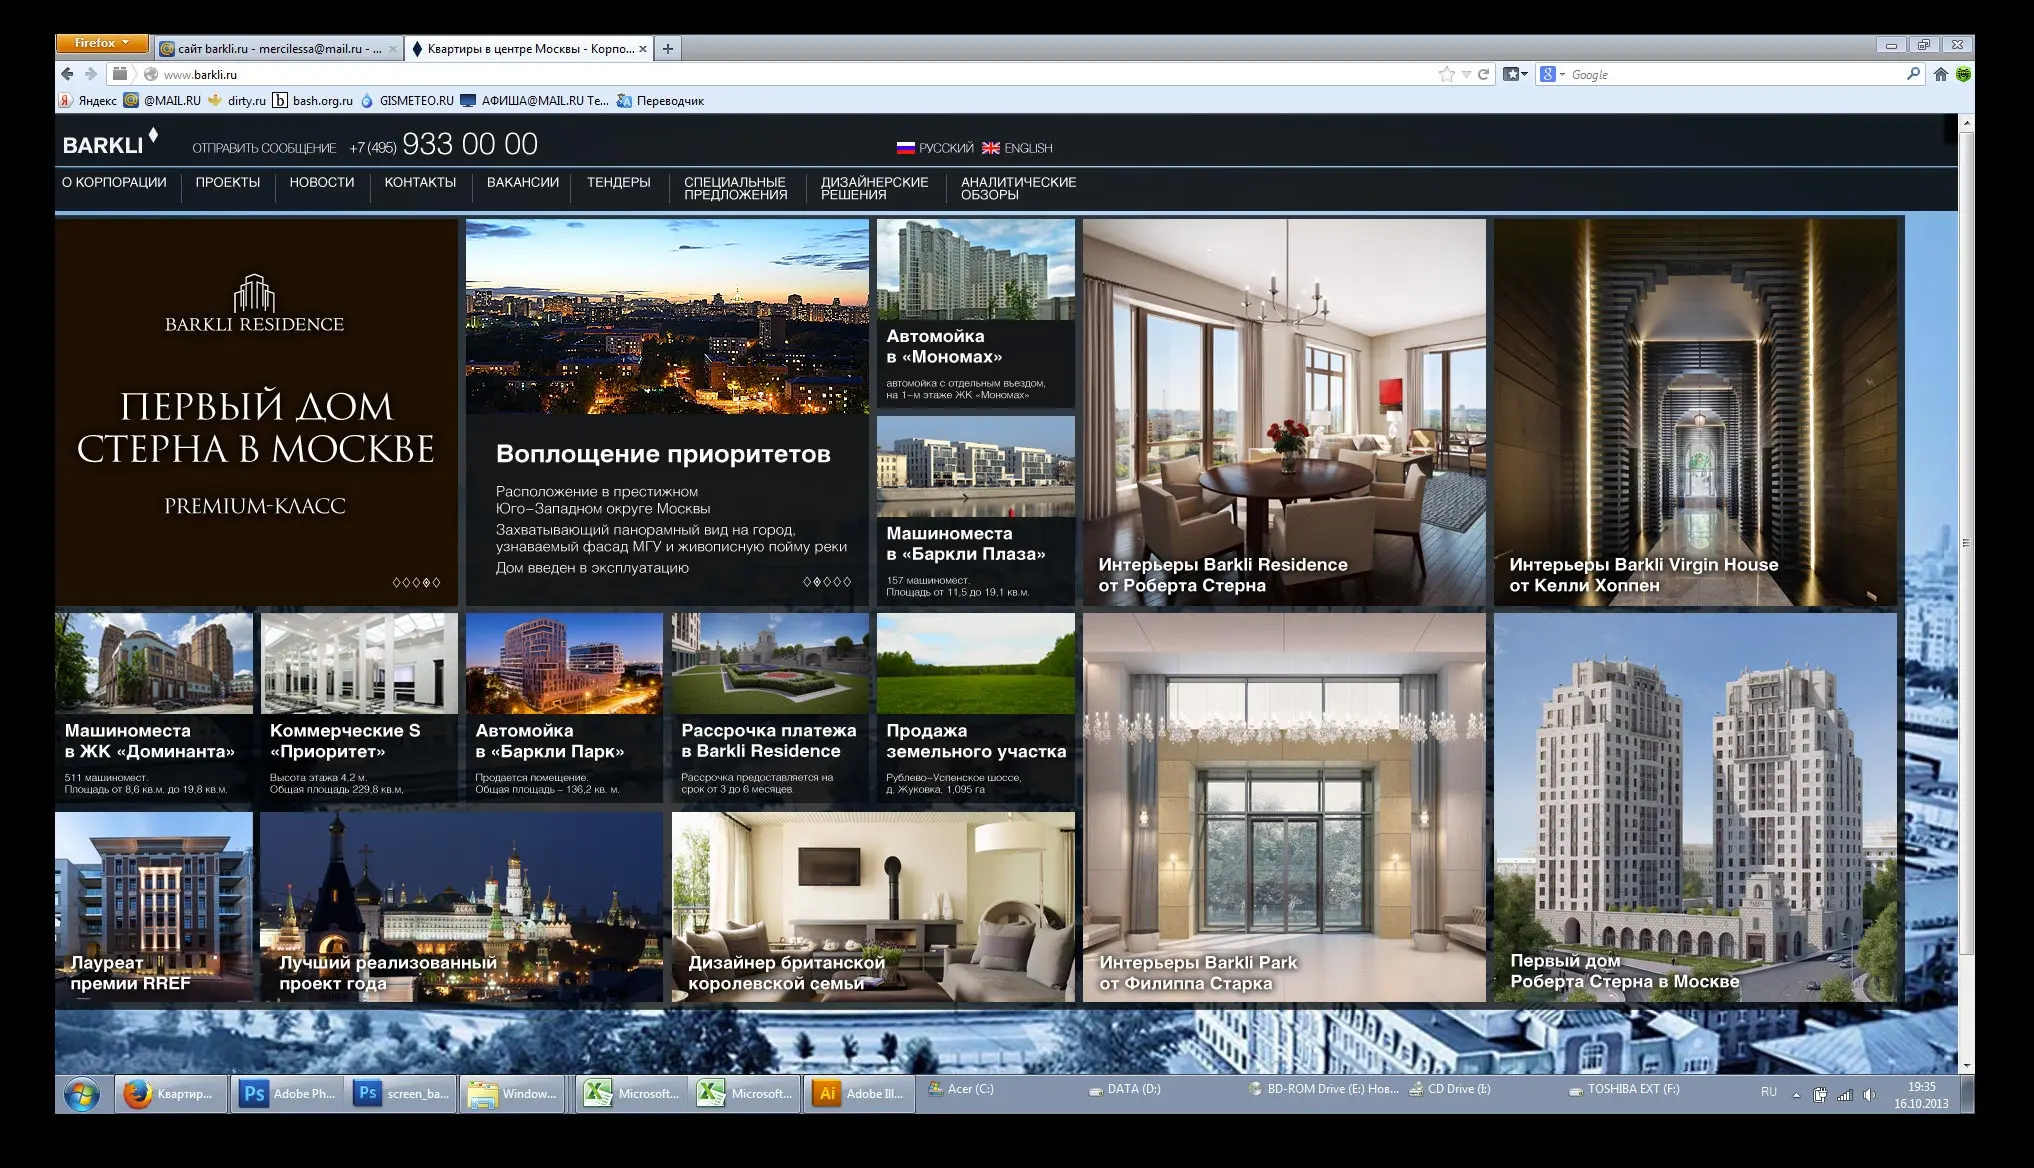Click the green bug add-on icon
This screenshot has height=1168, width=2034.
point(1963,74)
